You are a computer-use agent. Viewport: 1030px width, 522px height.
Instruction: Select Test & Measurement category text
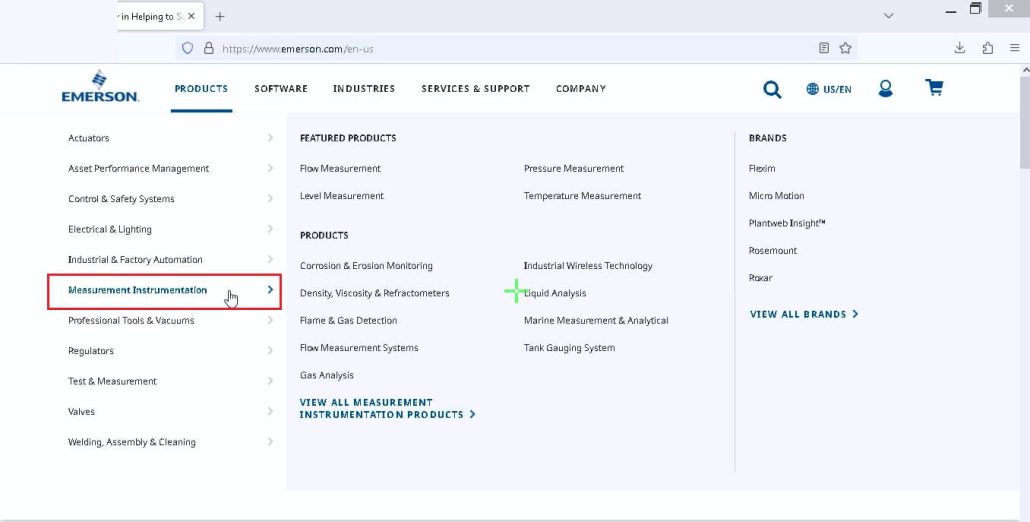coord(112,381)
